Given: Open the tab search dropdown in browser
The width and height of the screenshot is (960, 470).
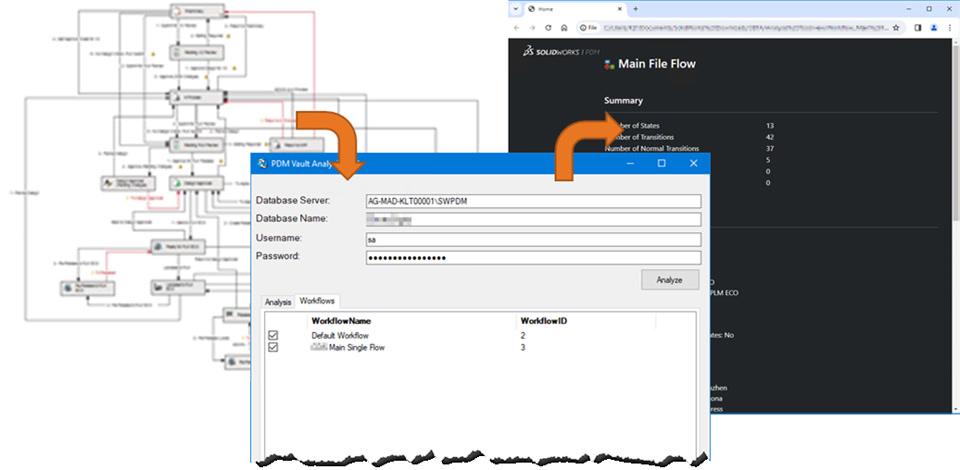Looking at the screenshot, I should pyautogui.click(x=516, y=9).
